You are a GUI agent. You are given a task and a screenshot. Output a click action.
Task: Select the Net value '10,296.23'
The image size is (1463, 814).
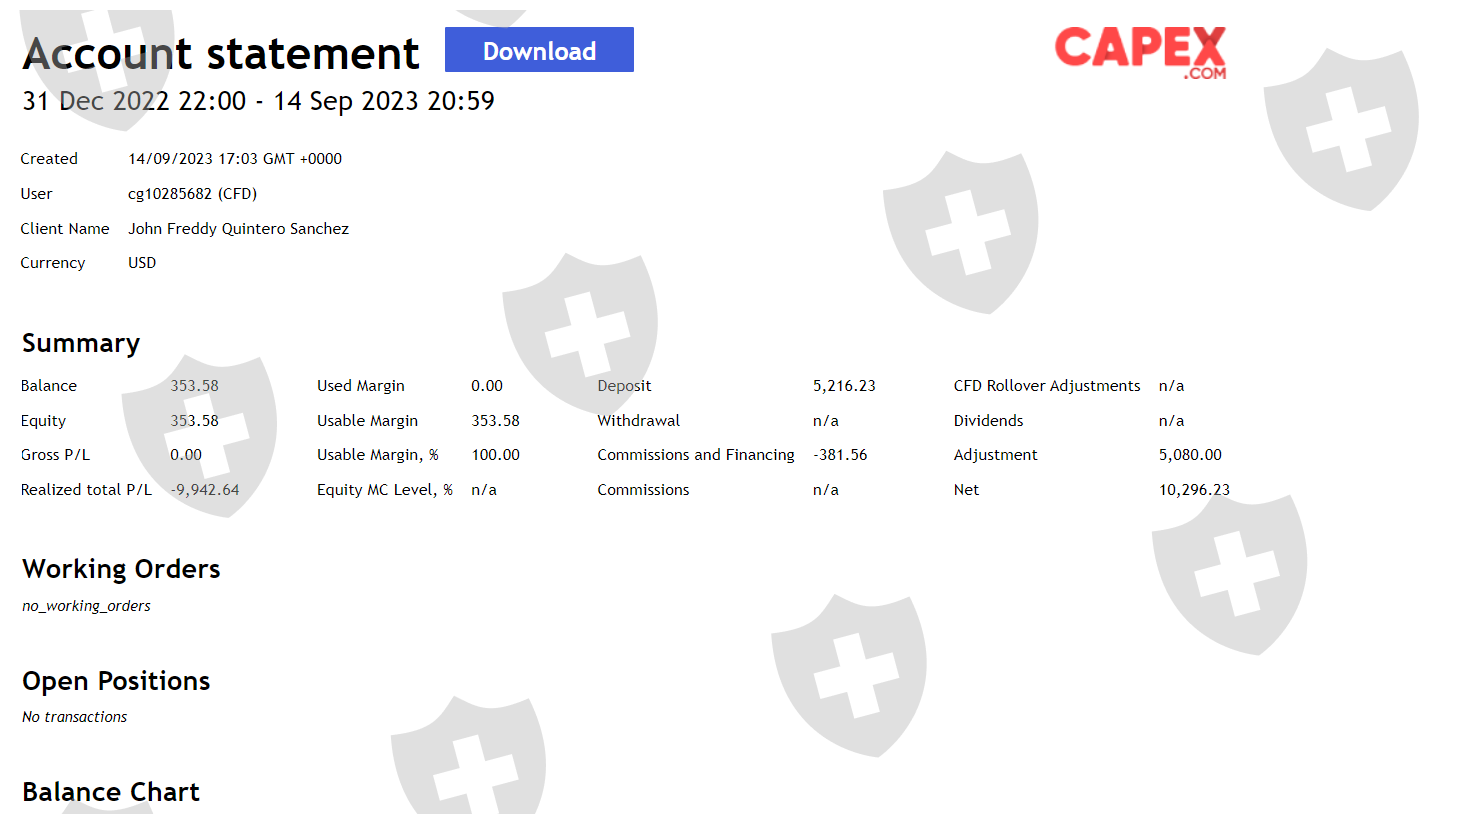1194,490
